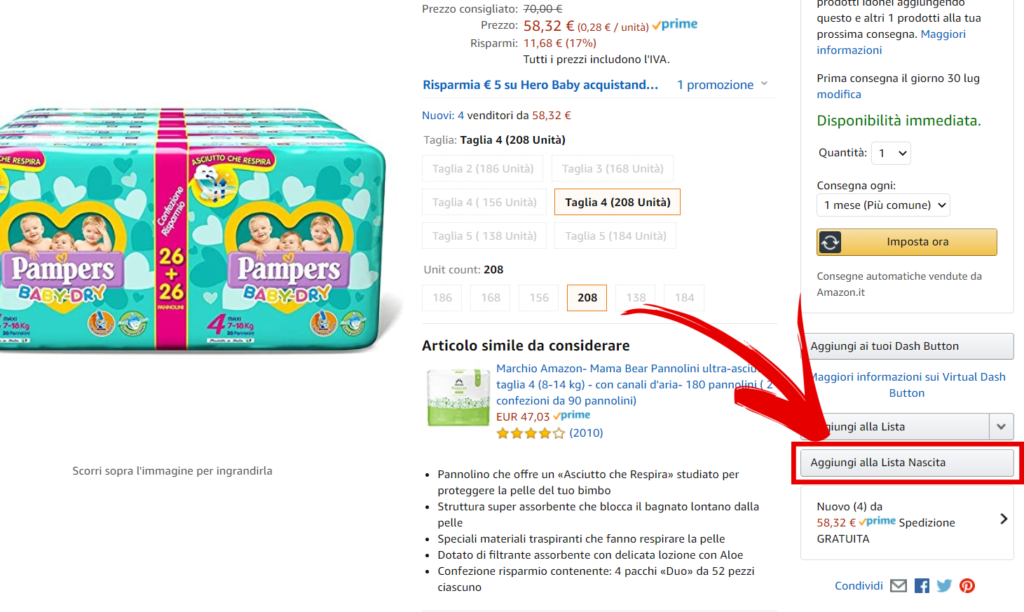1024x612 pixels.
Task: Click the Imposta ora button
Action: 907,242
